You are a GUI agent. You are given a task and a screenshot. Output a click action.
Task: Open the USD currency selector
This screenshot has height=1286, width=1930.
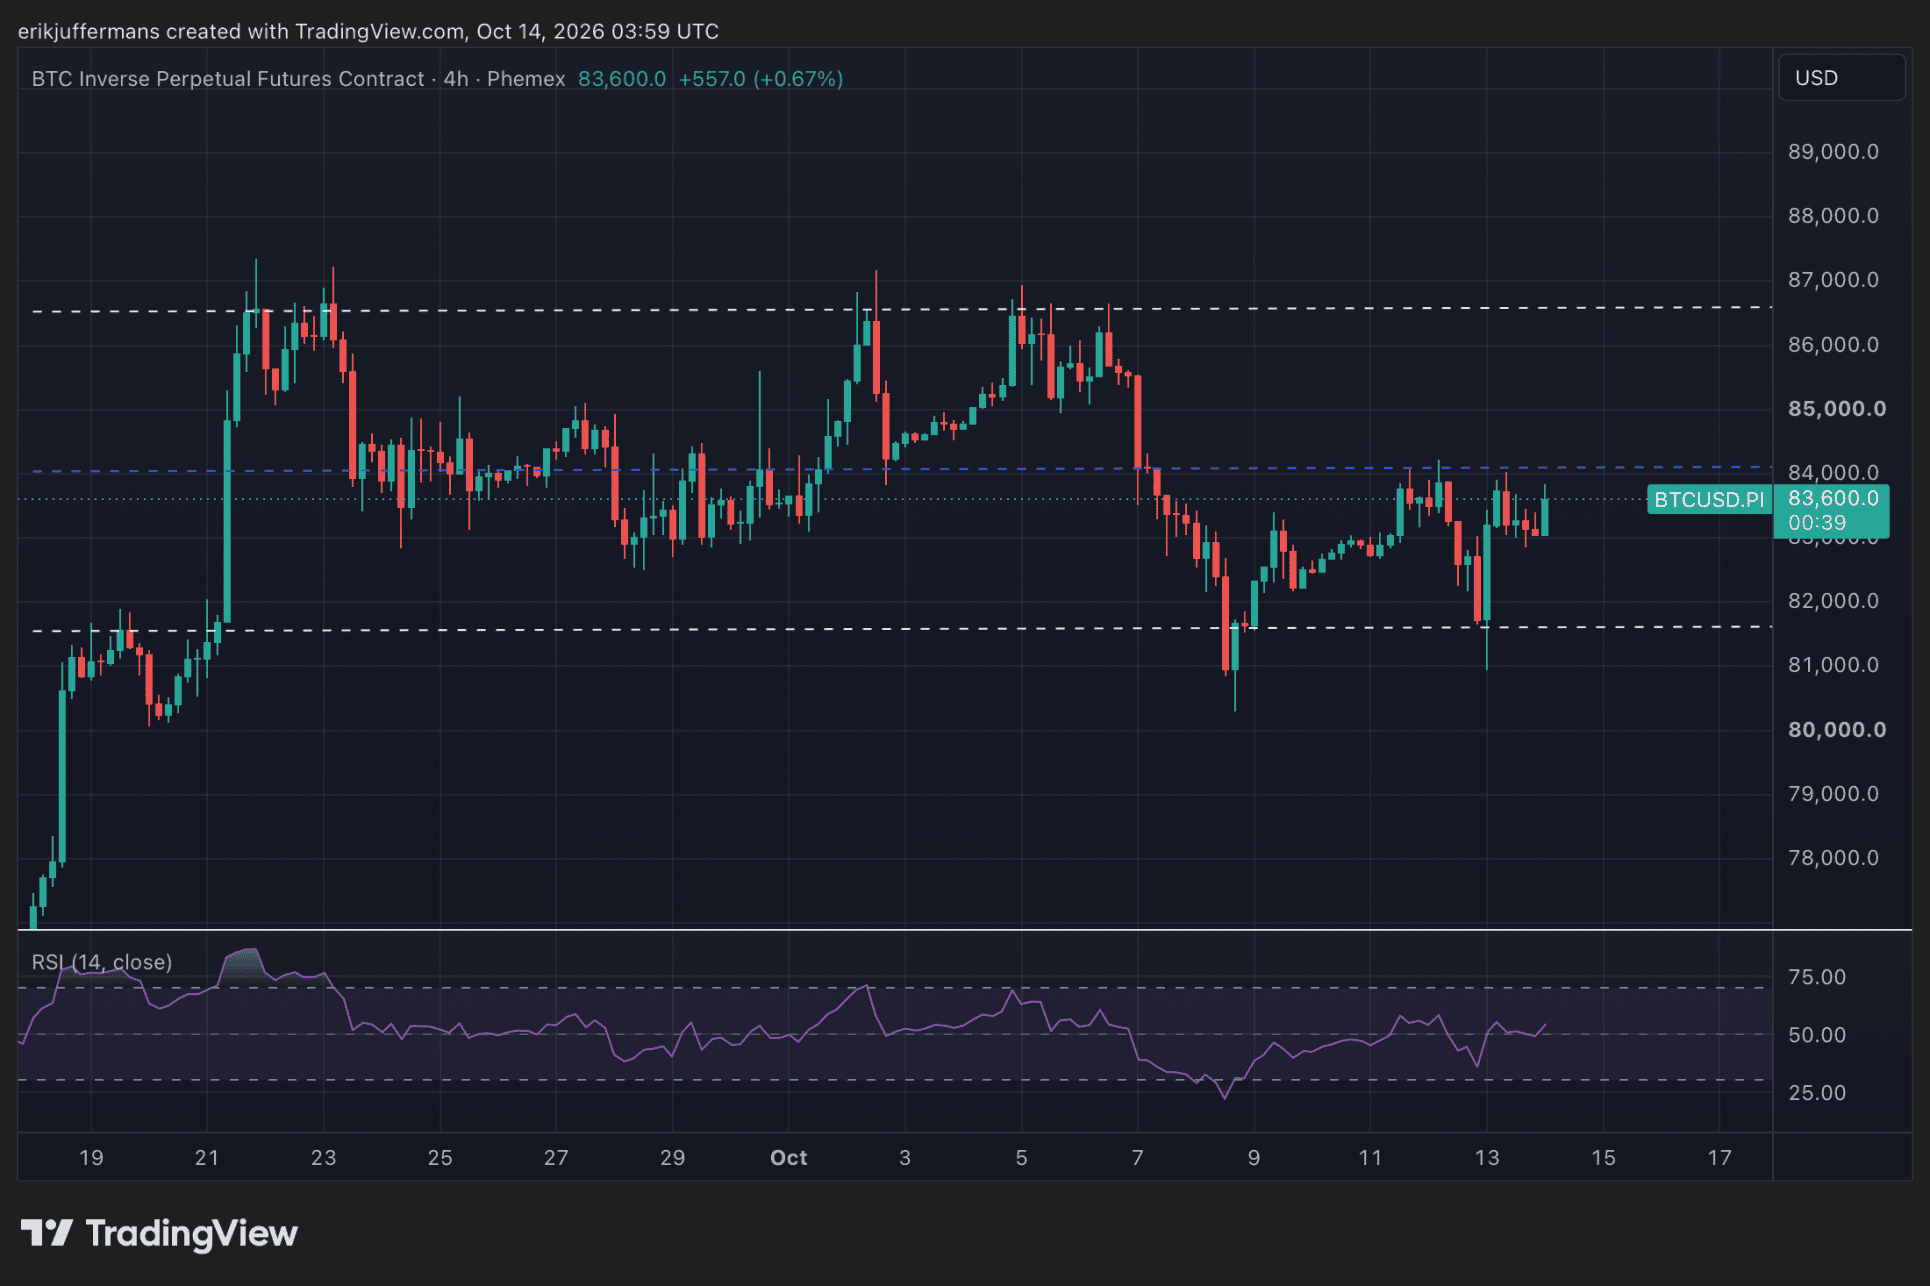(1841, 78)
